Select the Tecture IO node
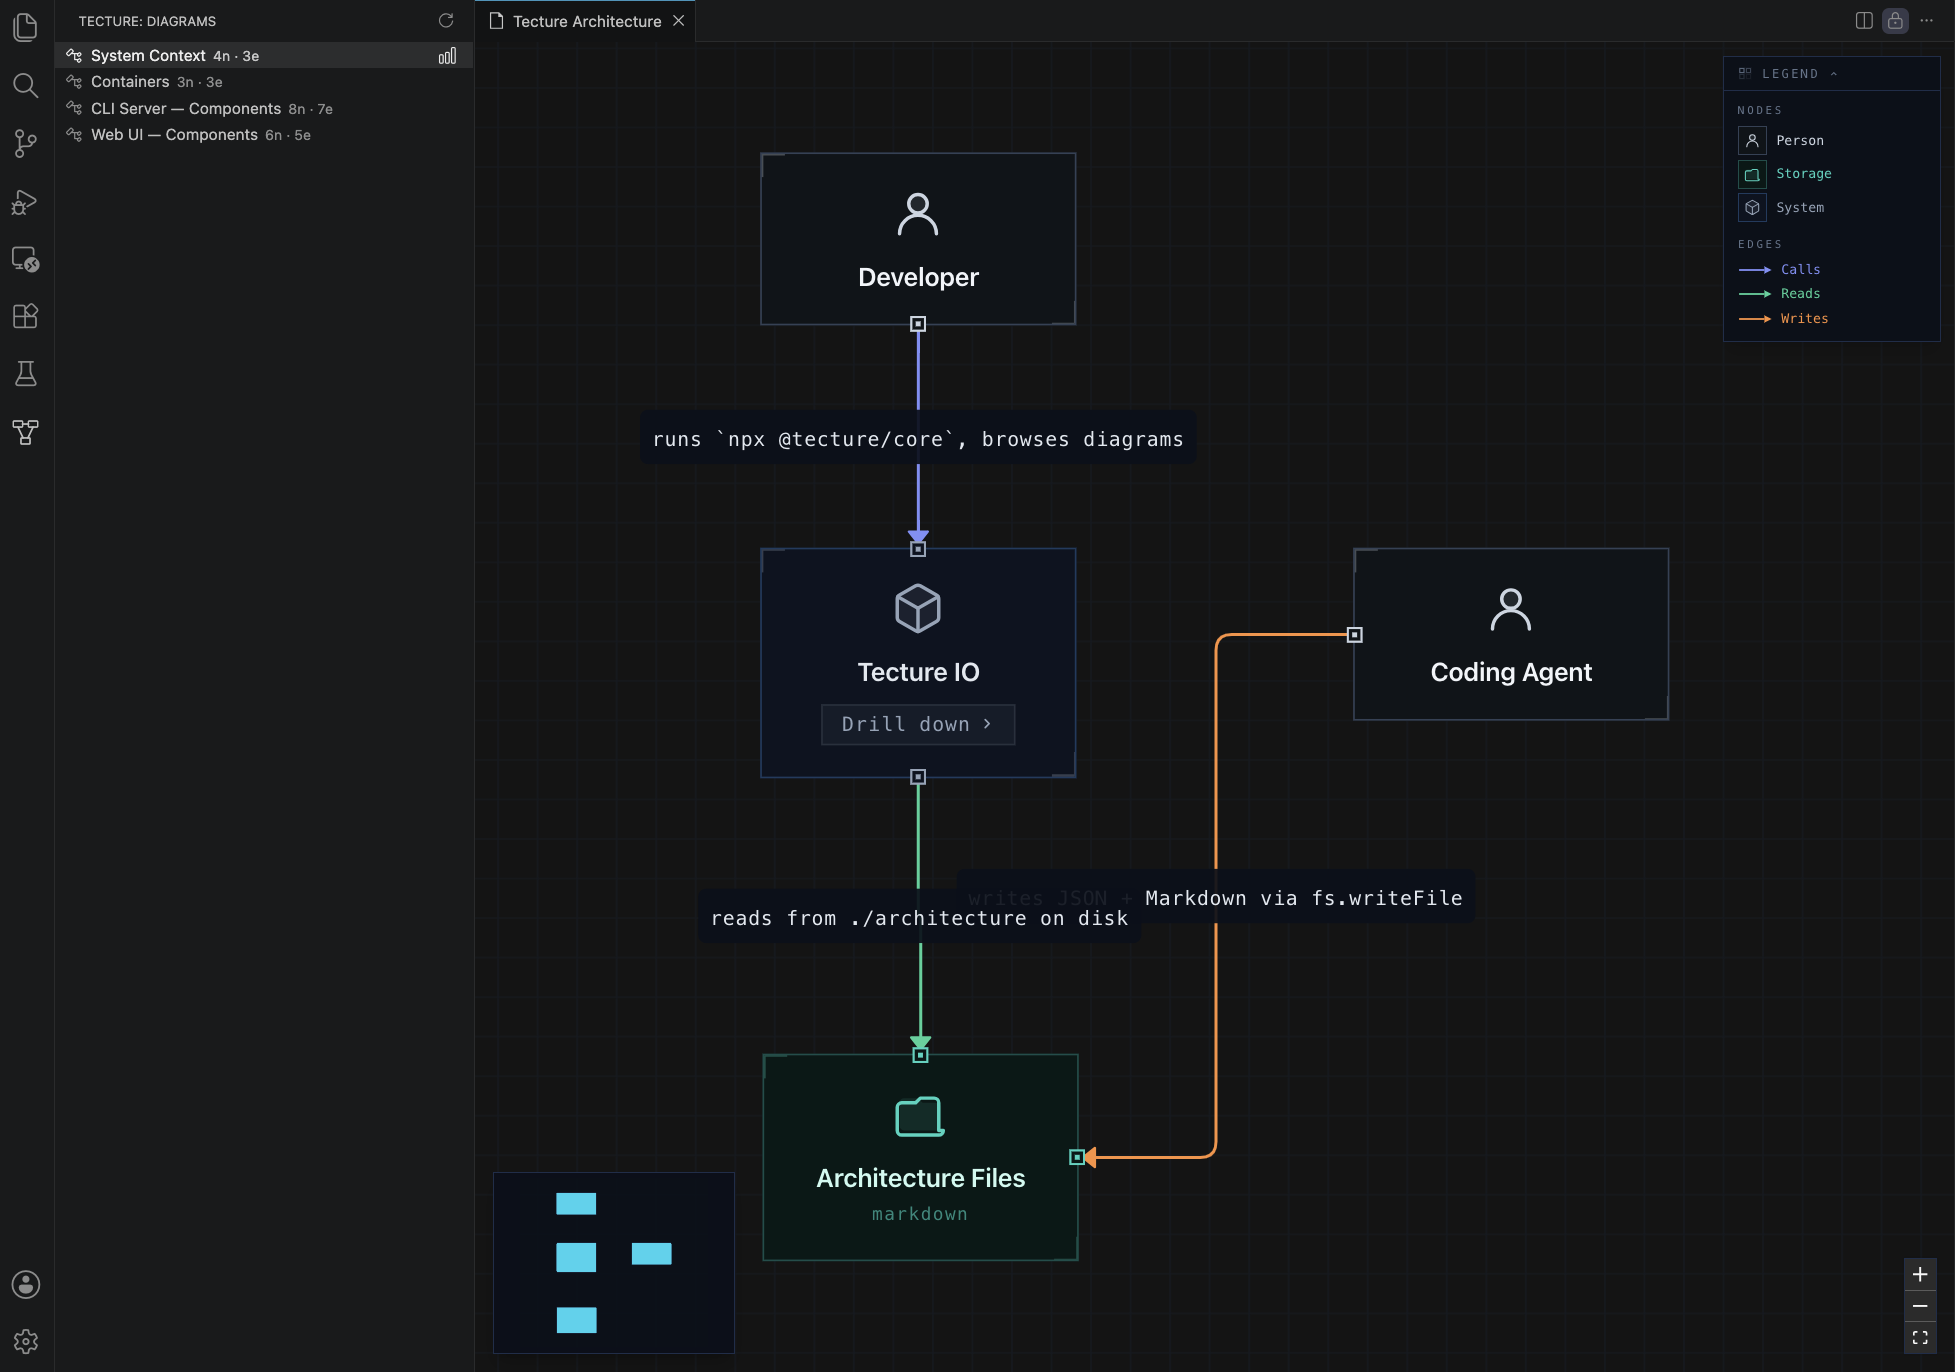 click(x=918, y=663)
